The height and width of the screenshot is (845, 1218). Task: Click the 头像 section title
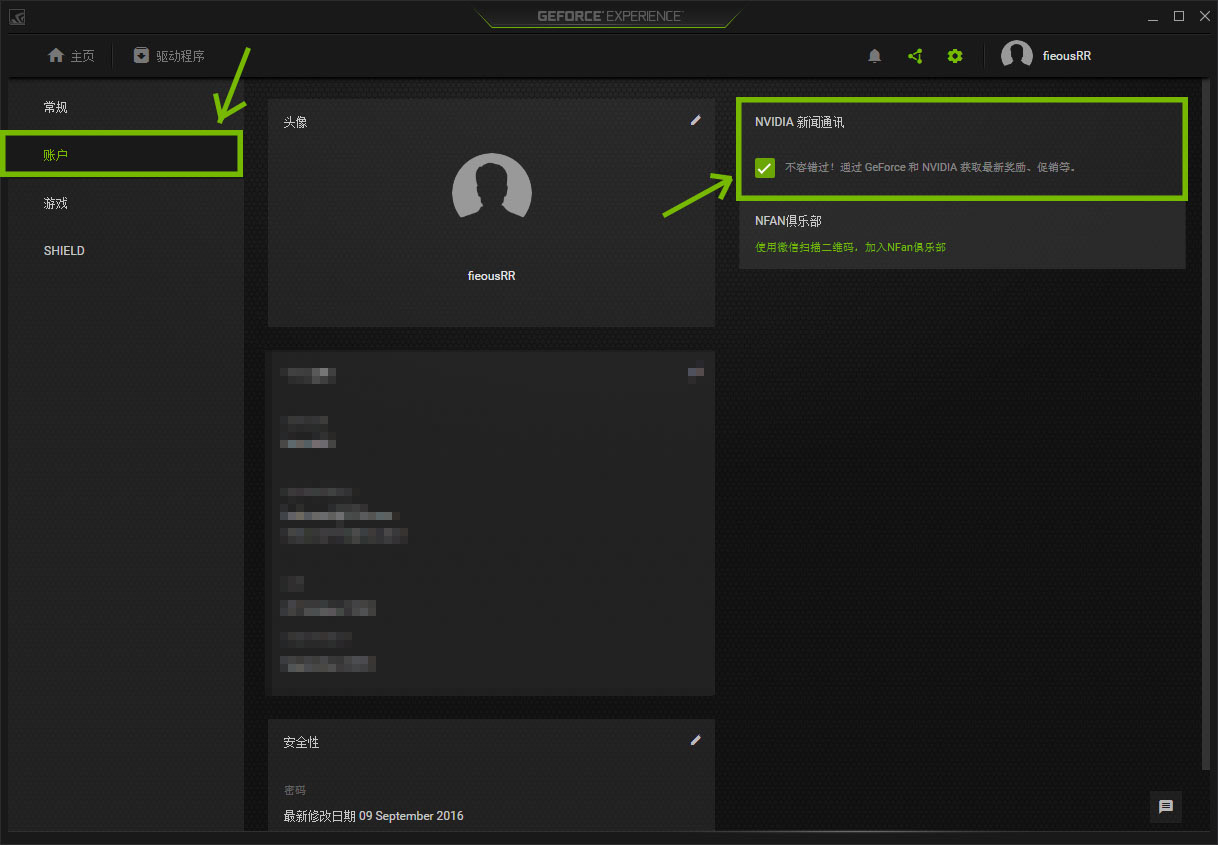coord(295,122)
